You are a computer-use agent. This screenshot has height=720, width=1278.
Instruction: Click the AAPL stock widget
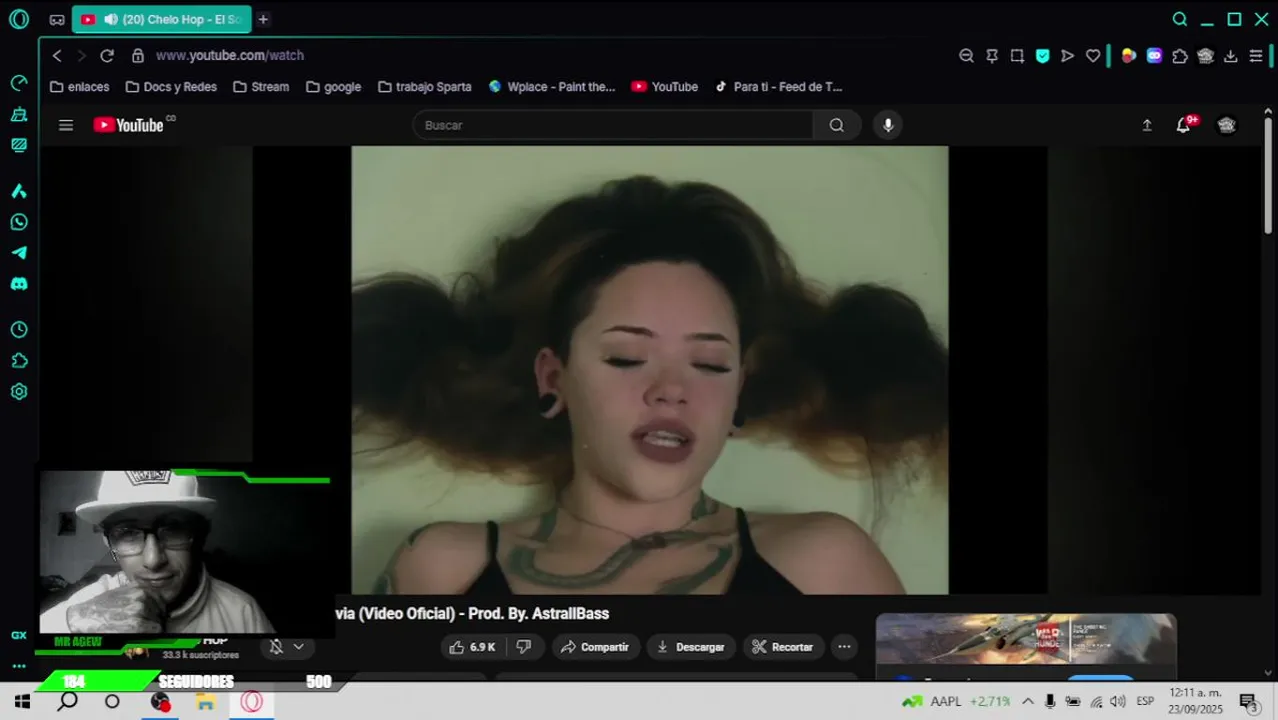point(956,702)
